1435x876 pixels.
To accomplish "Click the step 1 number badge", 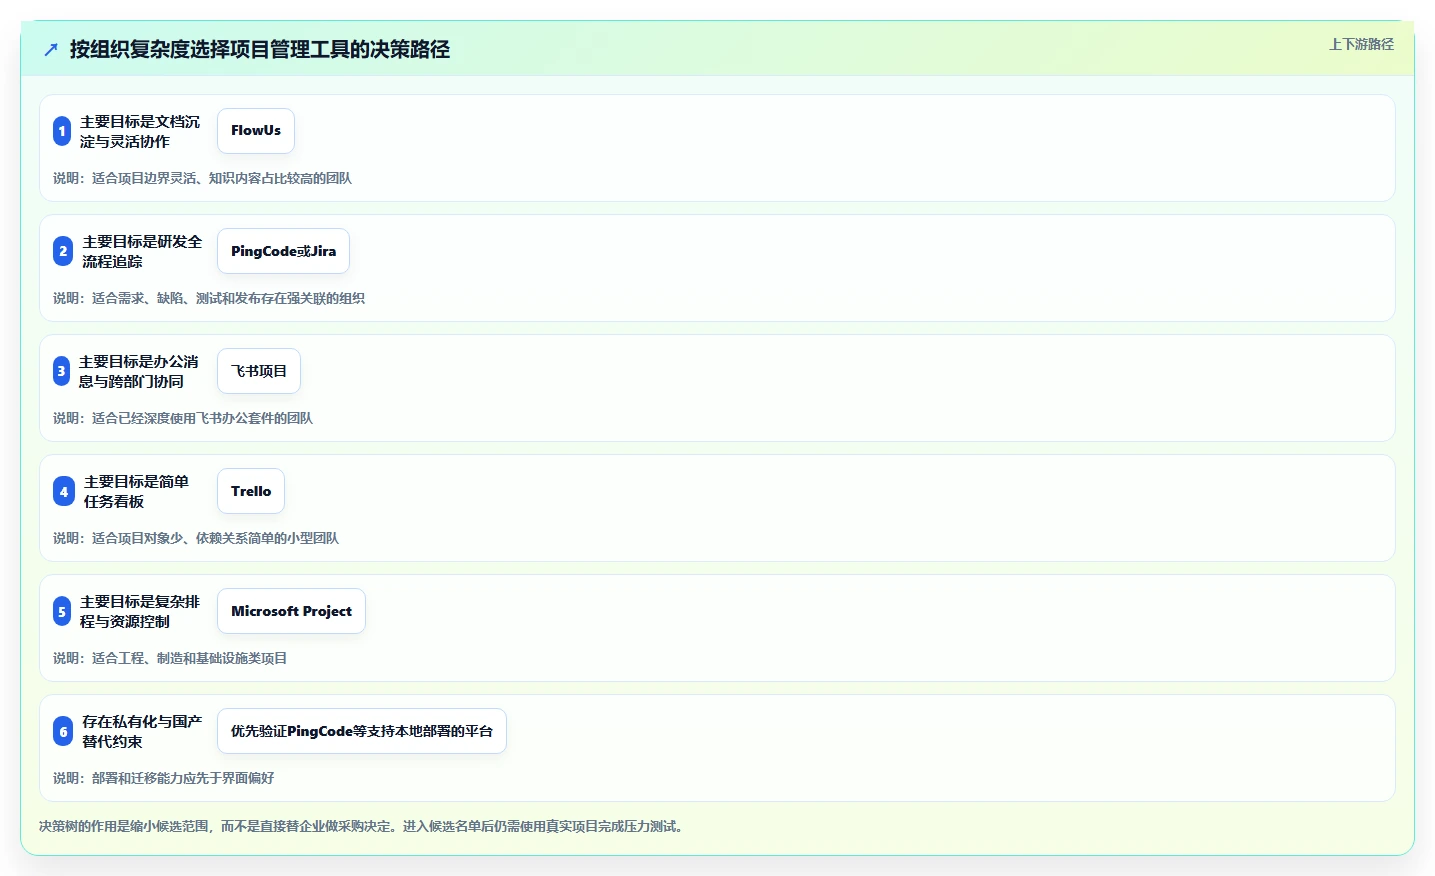I will (62, 131).
